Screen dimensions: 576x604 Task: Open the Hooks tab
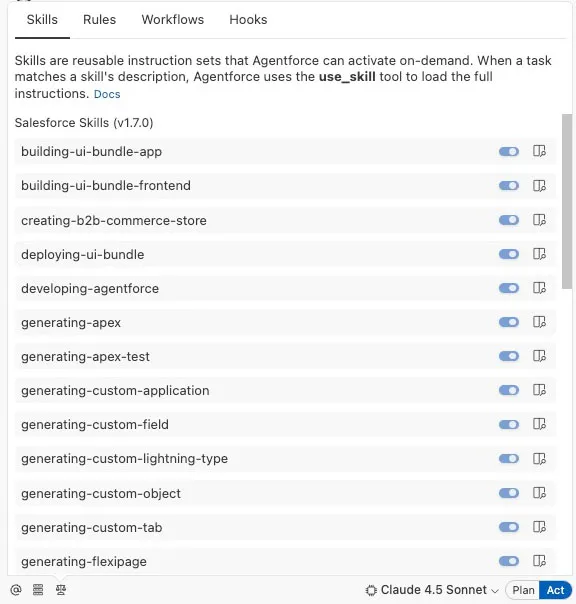[x=248, y=20]
